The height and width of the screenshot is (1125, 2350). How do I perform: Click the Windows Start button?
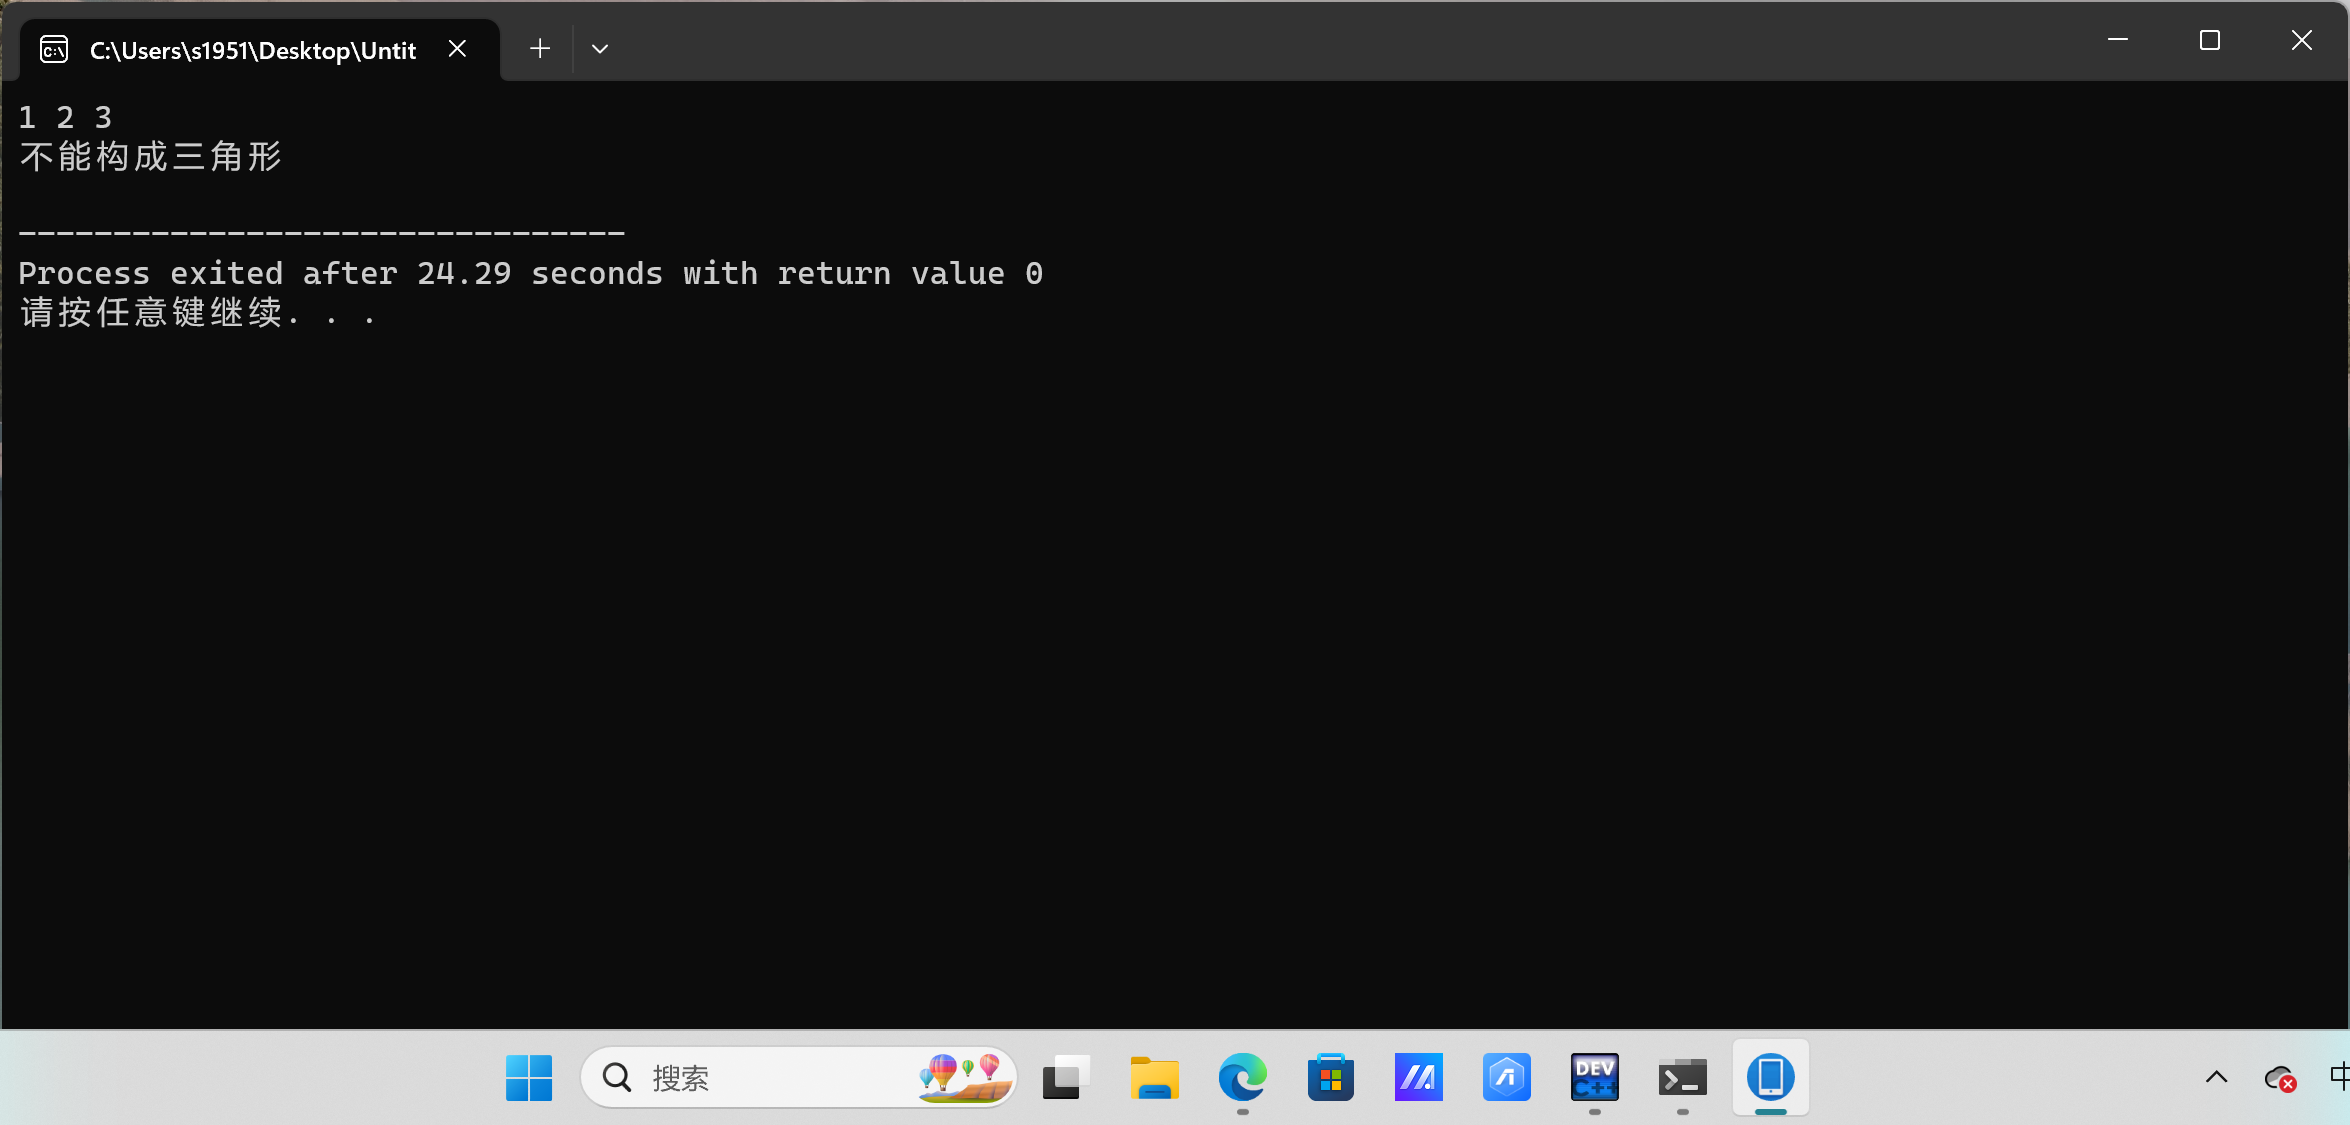(x=528, y=1077)
